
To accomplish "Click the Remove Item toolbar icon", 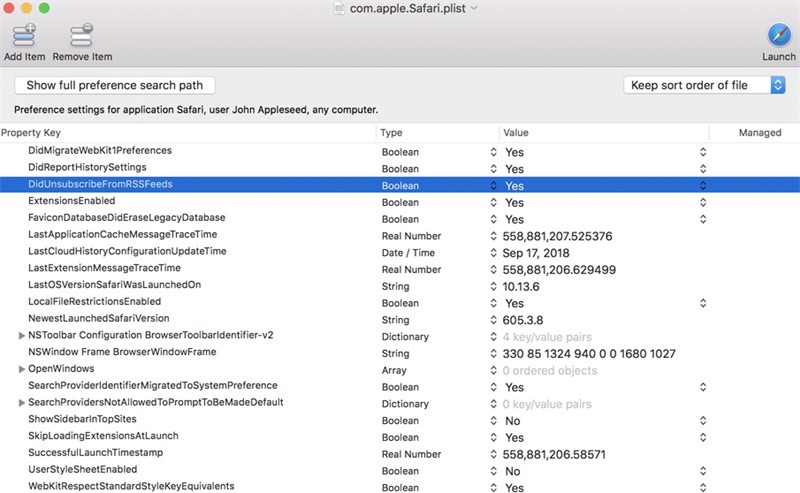I will coord(82,36).
